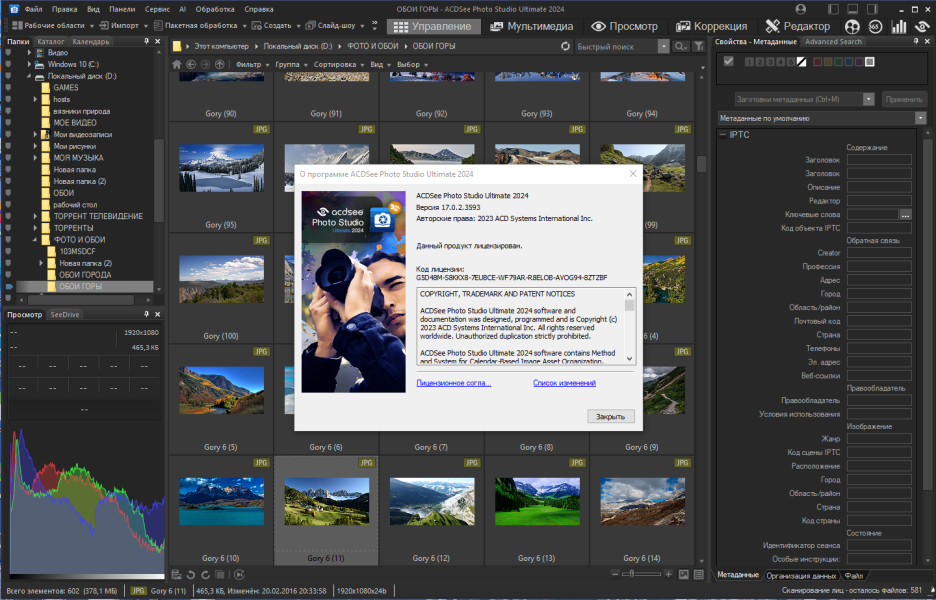The image size is (936, 600).
Task: Open Группа dropdown
Action: [x=290, y=64]
